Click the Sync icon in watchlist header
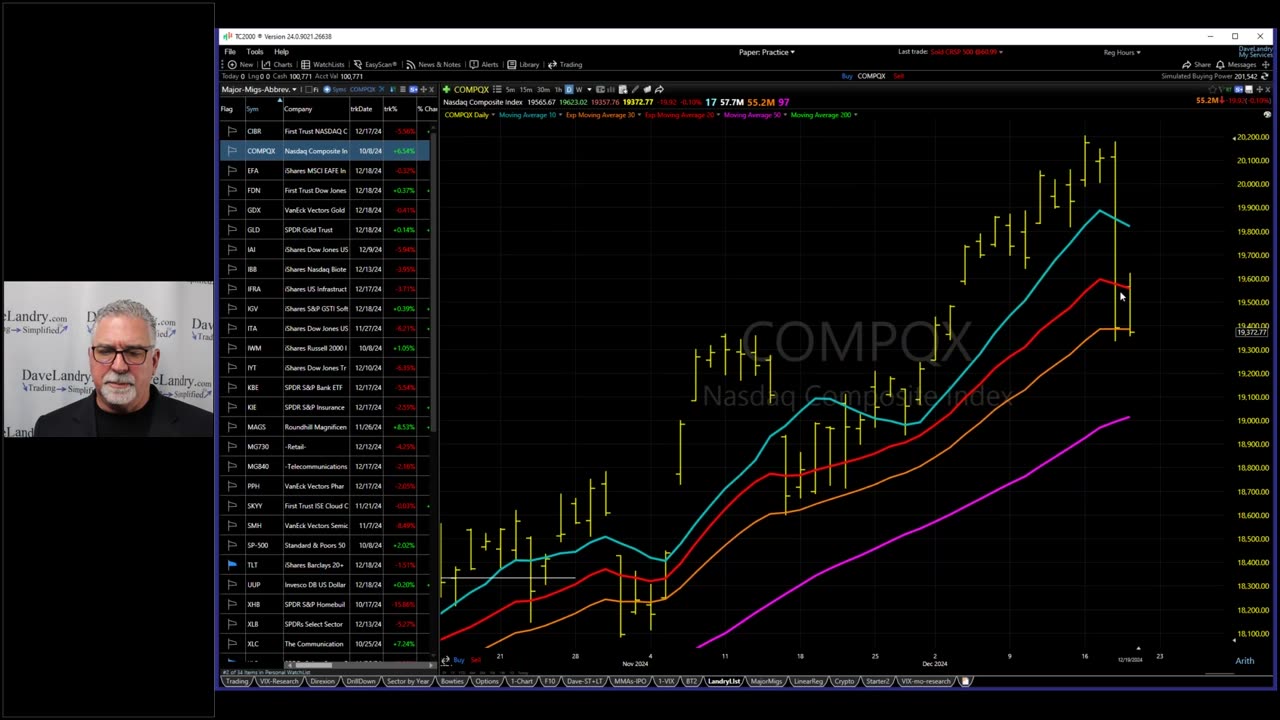Screen dimensions: 1280x720 coord(327,90)
